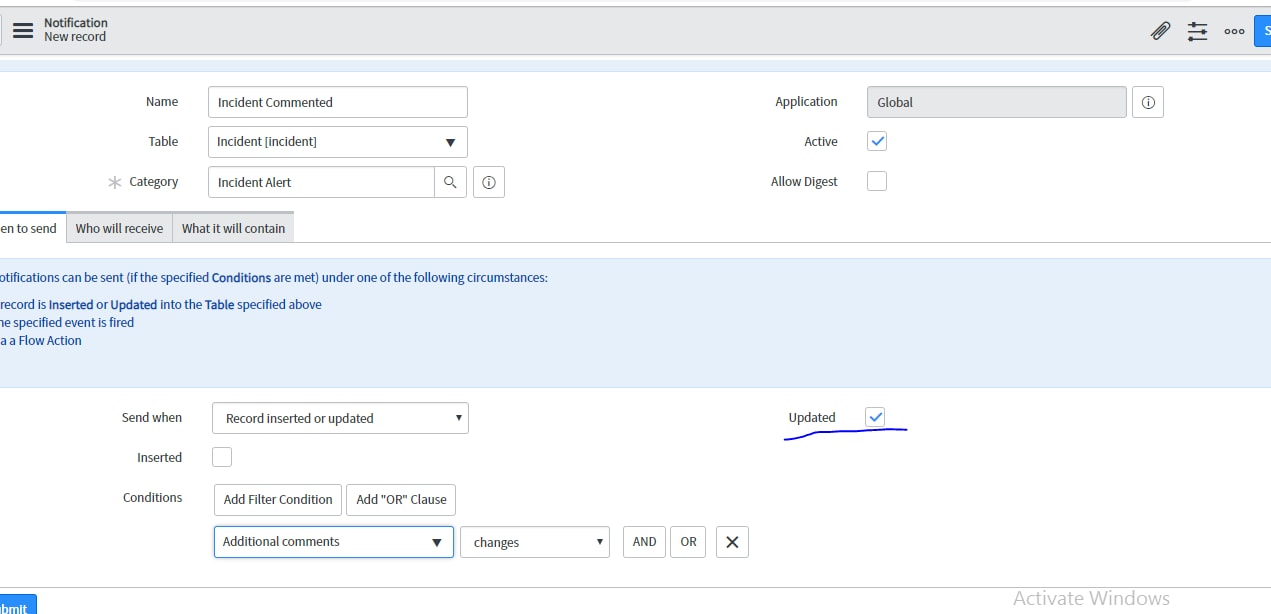Screen dimensions: 1271x614
Task: Enable the Allow Digest checkbox
Action: (x=876, y=181)
